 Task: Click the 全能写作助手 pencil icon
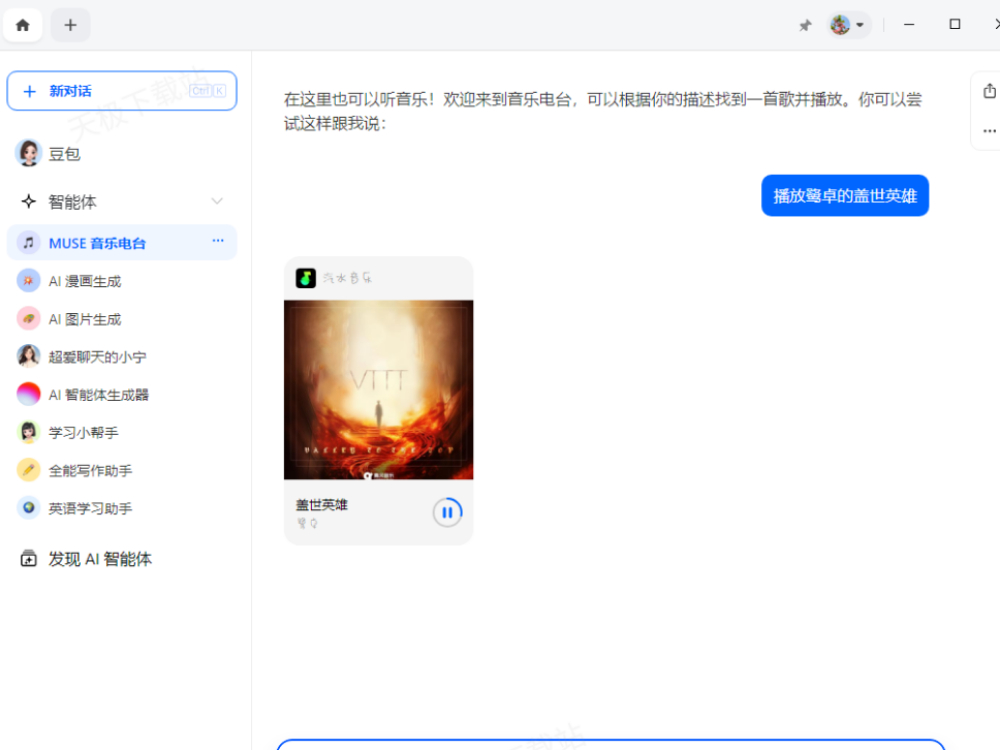click(29, 471)
